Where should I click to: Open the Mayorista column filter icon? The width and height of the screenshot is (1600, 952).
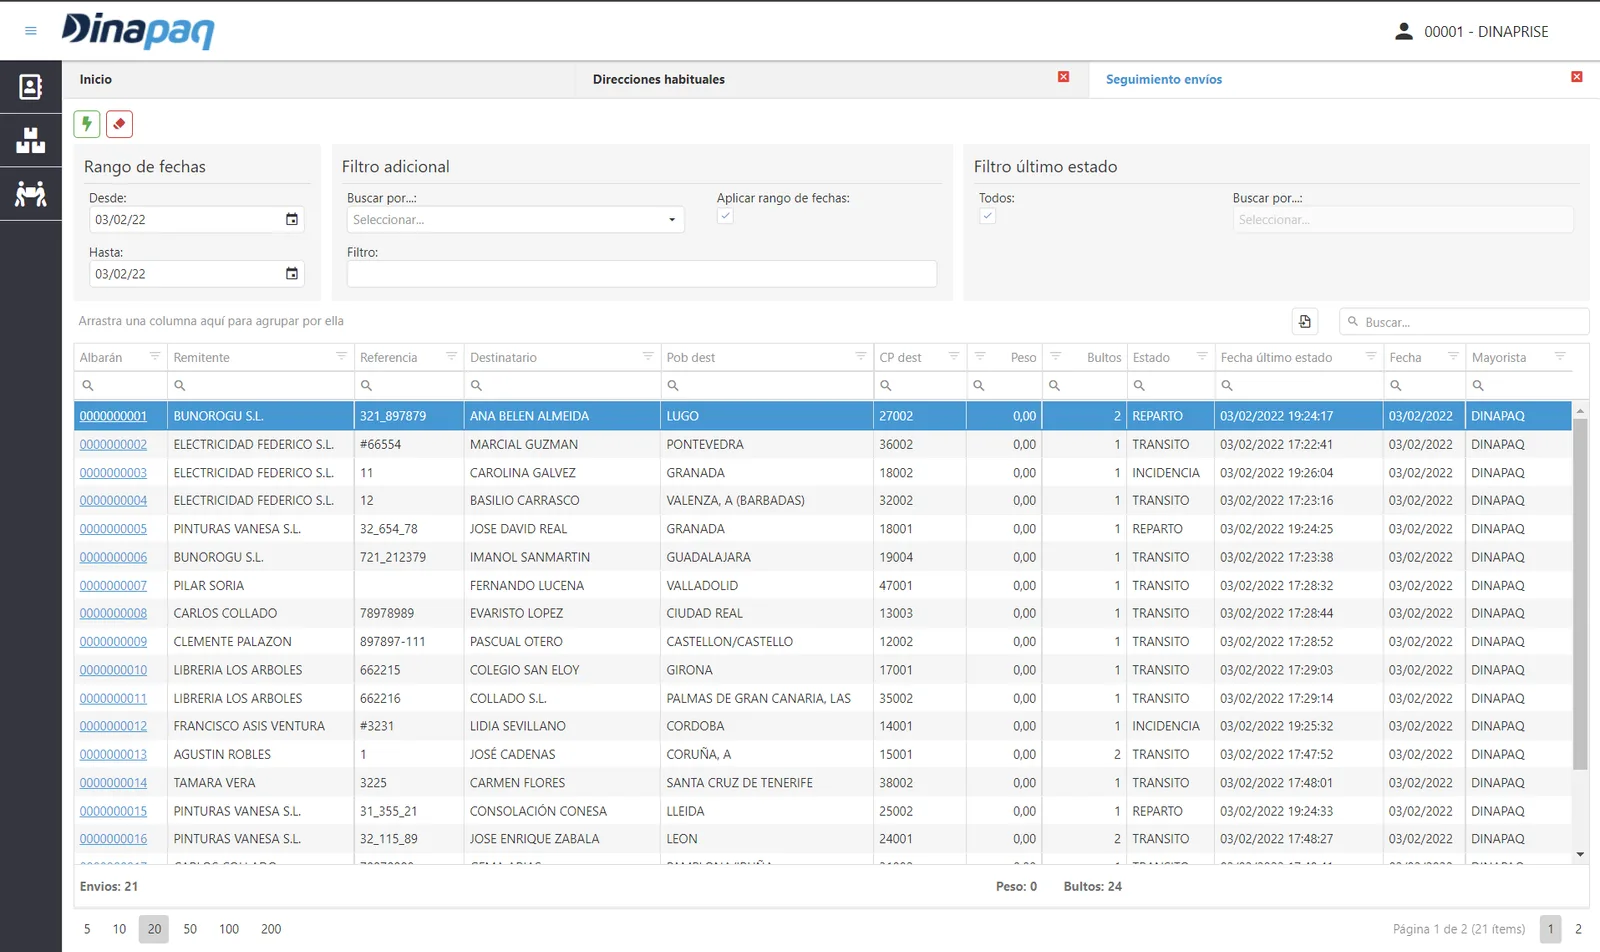tap(1560, 356)
